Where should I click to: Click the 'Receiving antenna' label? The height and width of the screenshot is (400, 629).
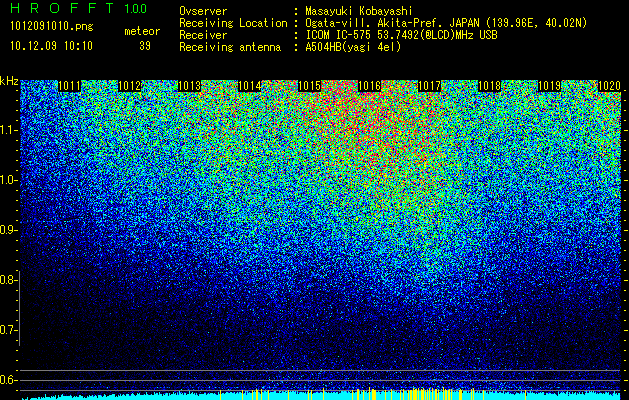coord(230,47)
